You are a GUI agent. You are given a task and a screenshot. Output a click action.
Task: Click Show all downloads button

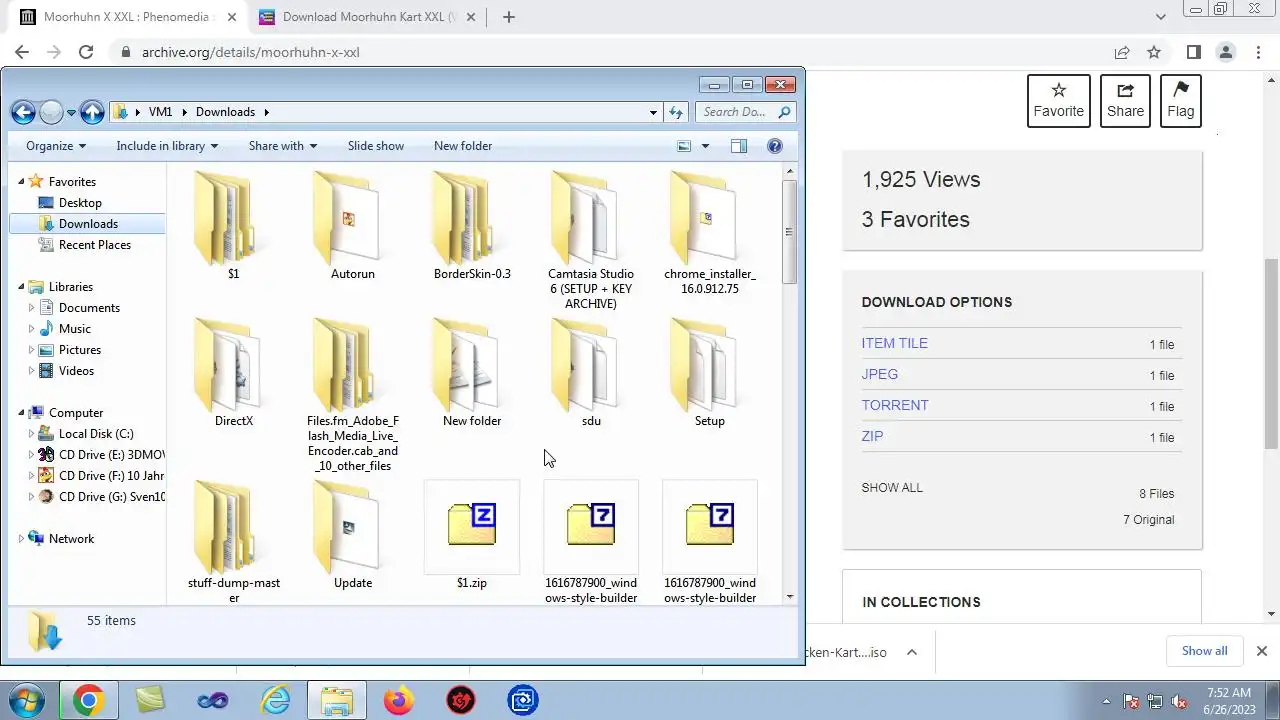1204,651
